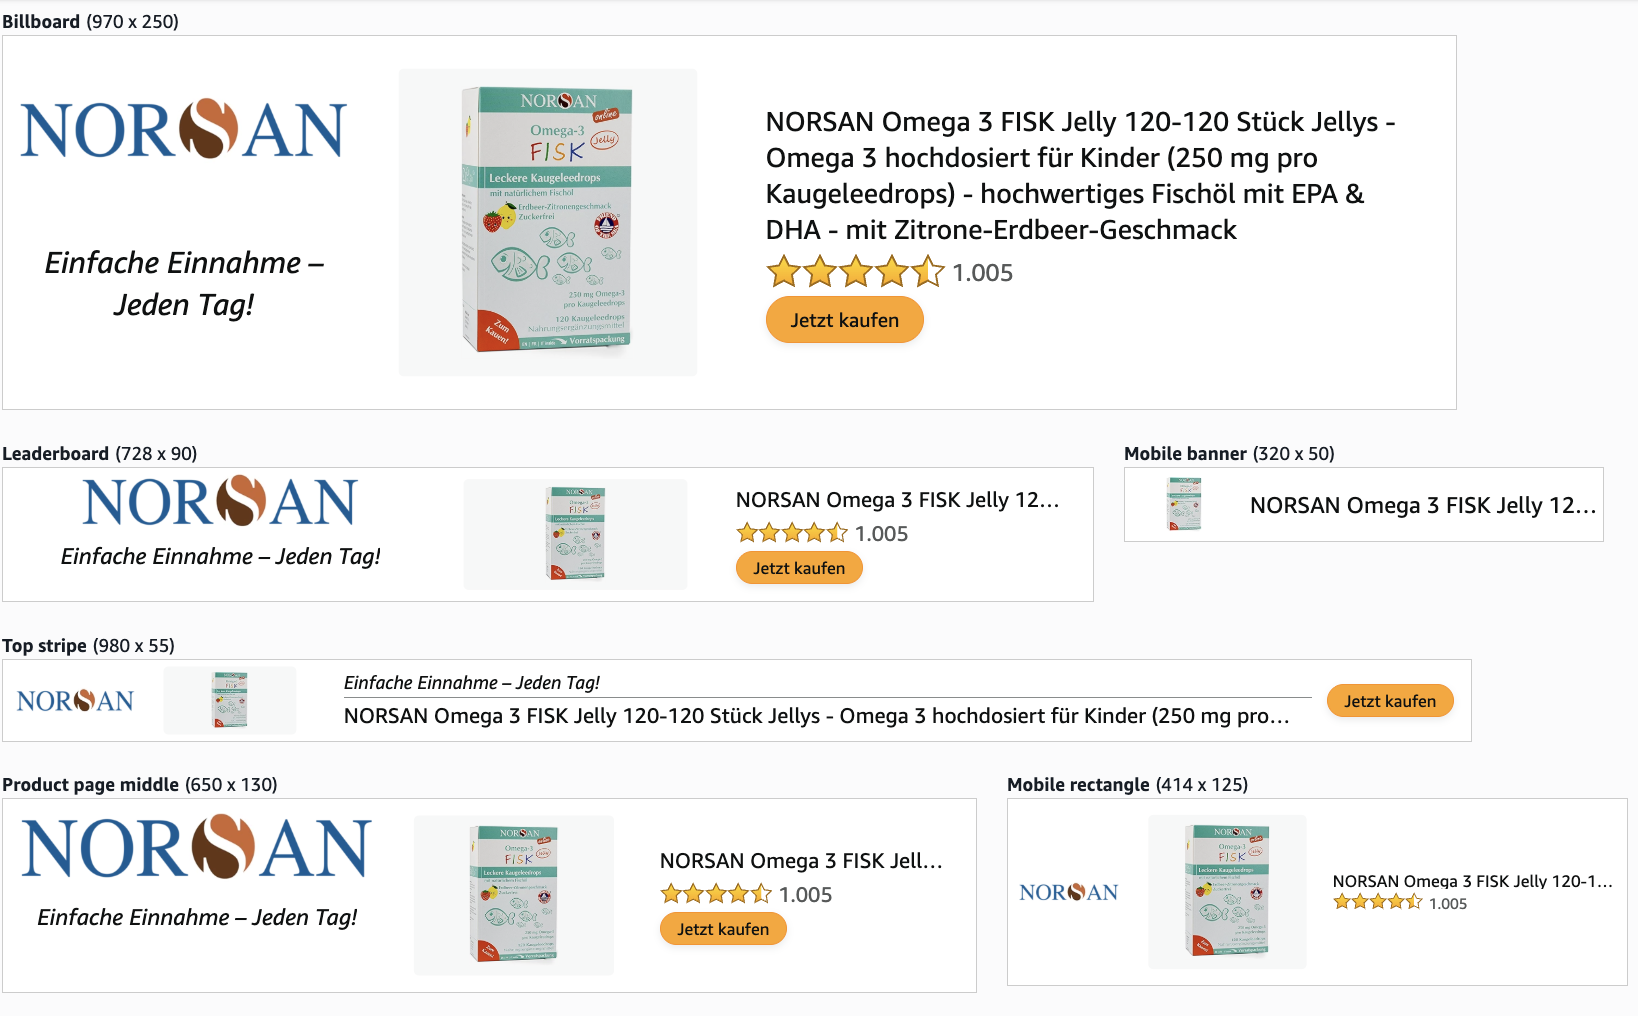Click the star rating in the Product page middle ad
1638x1016 pixels.
pos(715,894)
